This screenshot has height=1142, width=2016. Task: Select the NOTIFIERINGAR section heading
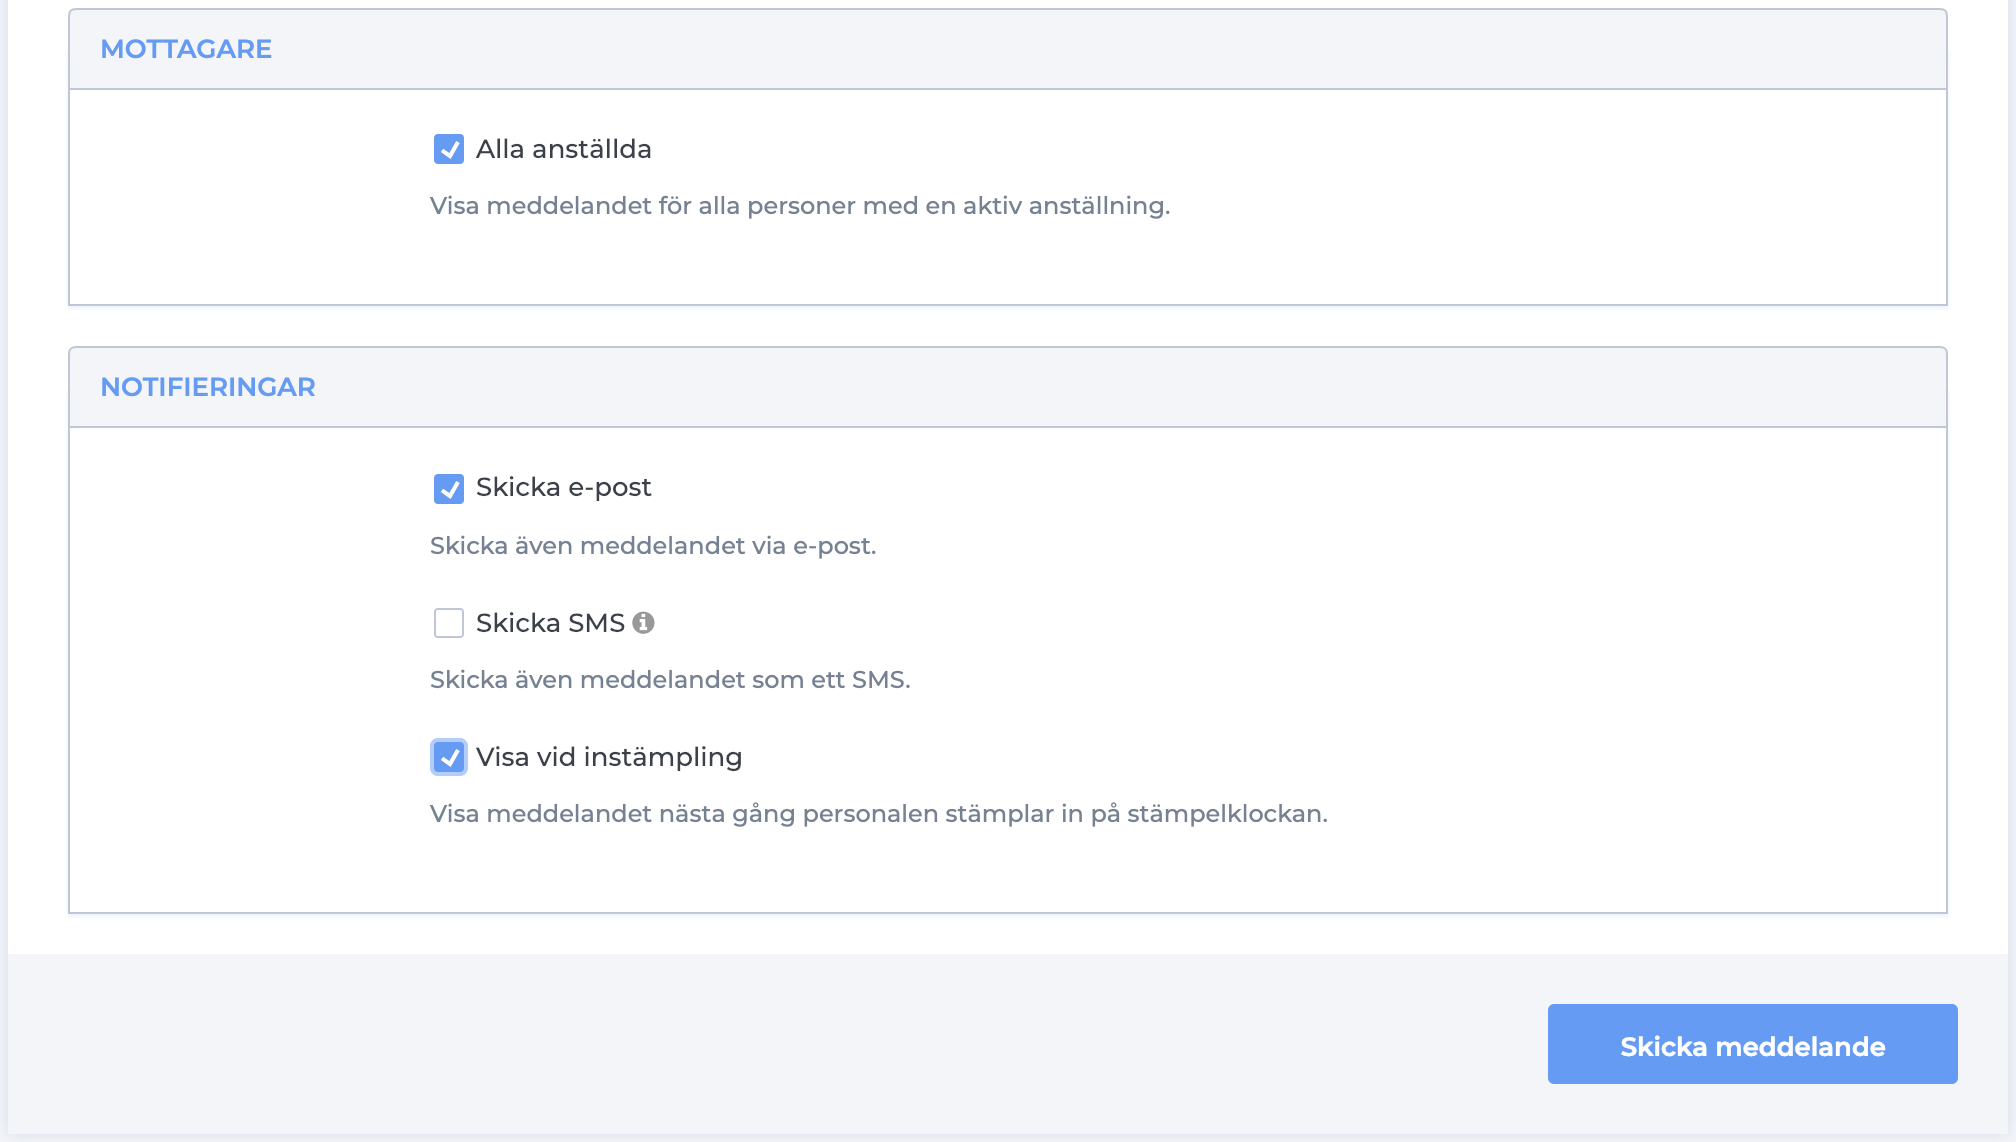pos(208,387)
